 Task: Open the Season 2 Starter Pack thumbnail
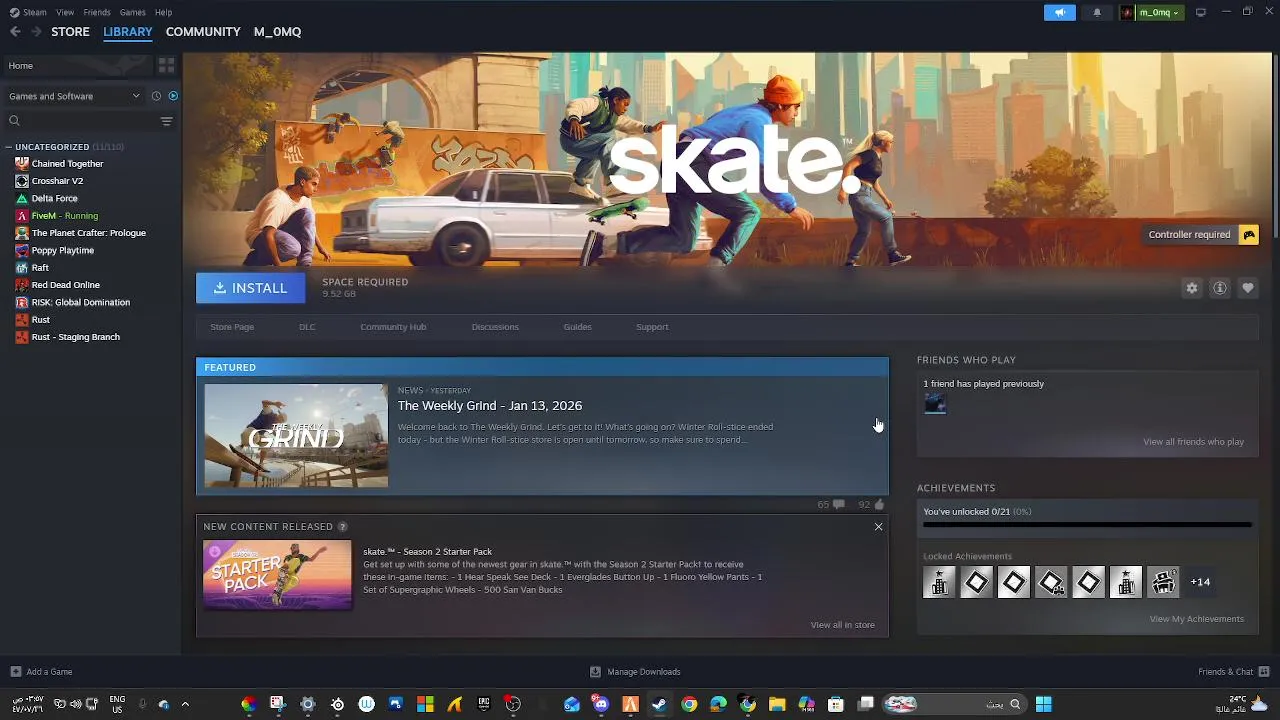click(x=277, y=575)
